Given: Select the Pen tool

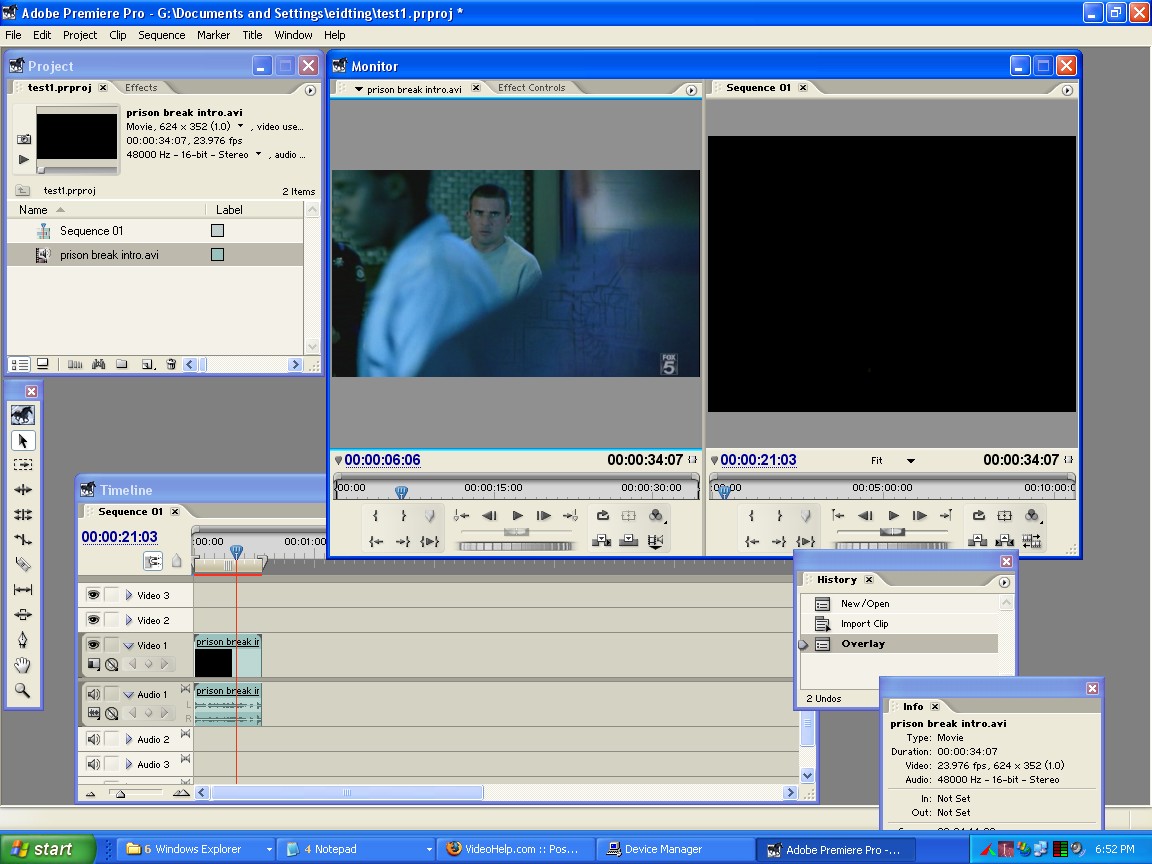Looking at the screenshot, I should coord(23,639).
